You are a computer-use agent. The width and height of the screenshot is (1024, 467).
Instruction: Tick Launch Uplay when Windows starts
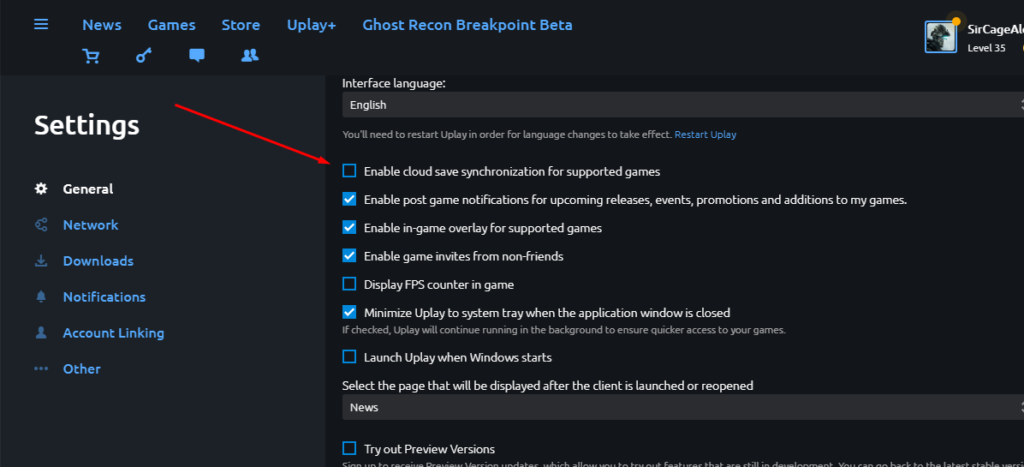(x=349, y=357)
